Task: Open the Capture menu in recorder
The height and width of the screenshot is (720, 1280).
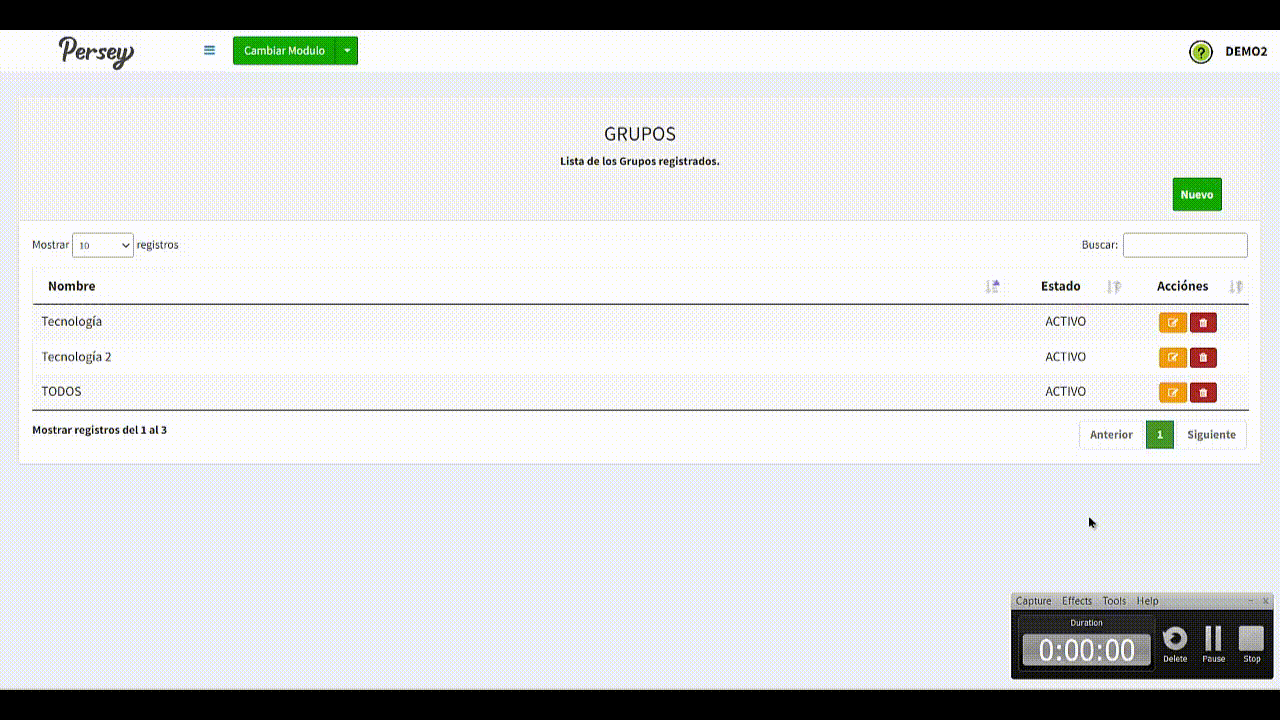Action: coord(1033,601)
